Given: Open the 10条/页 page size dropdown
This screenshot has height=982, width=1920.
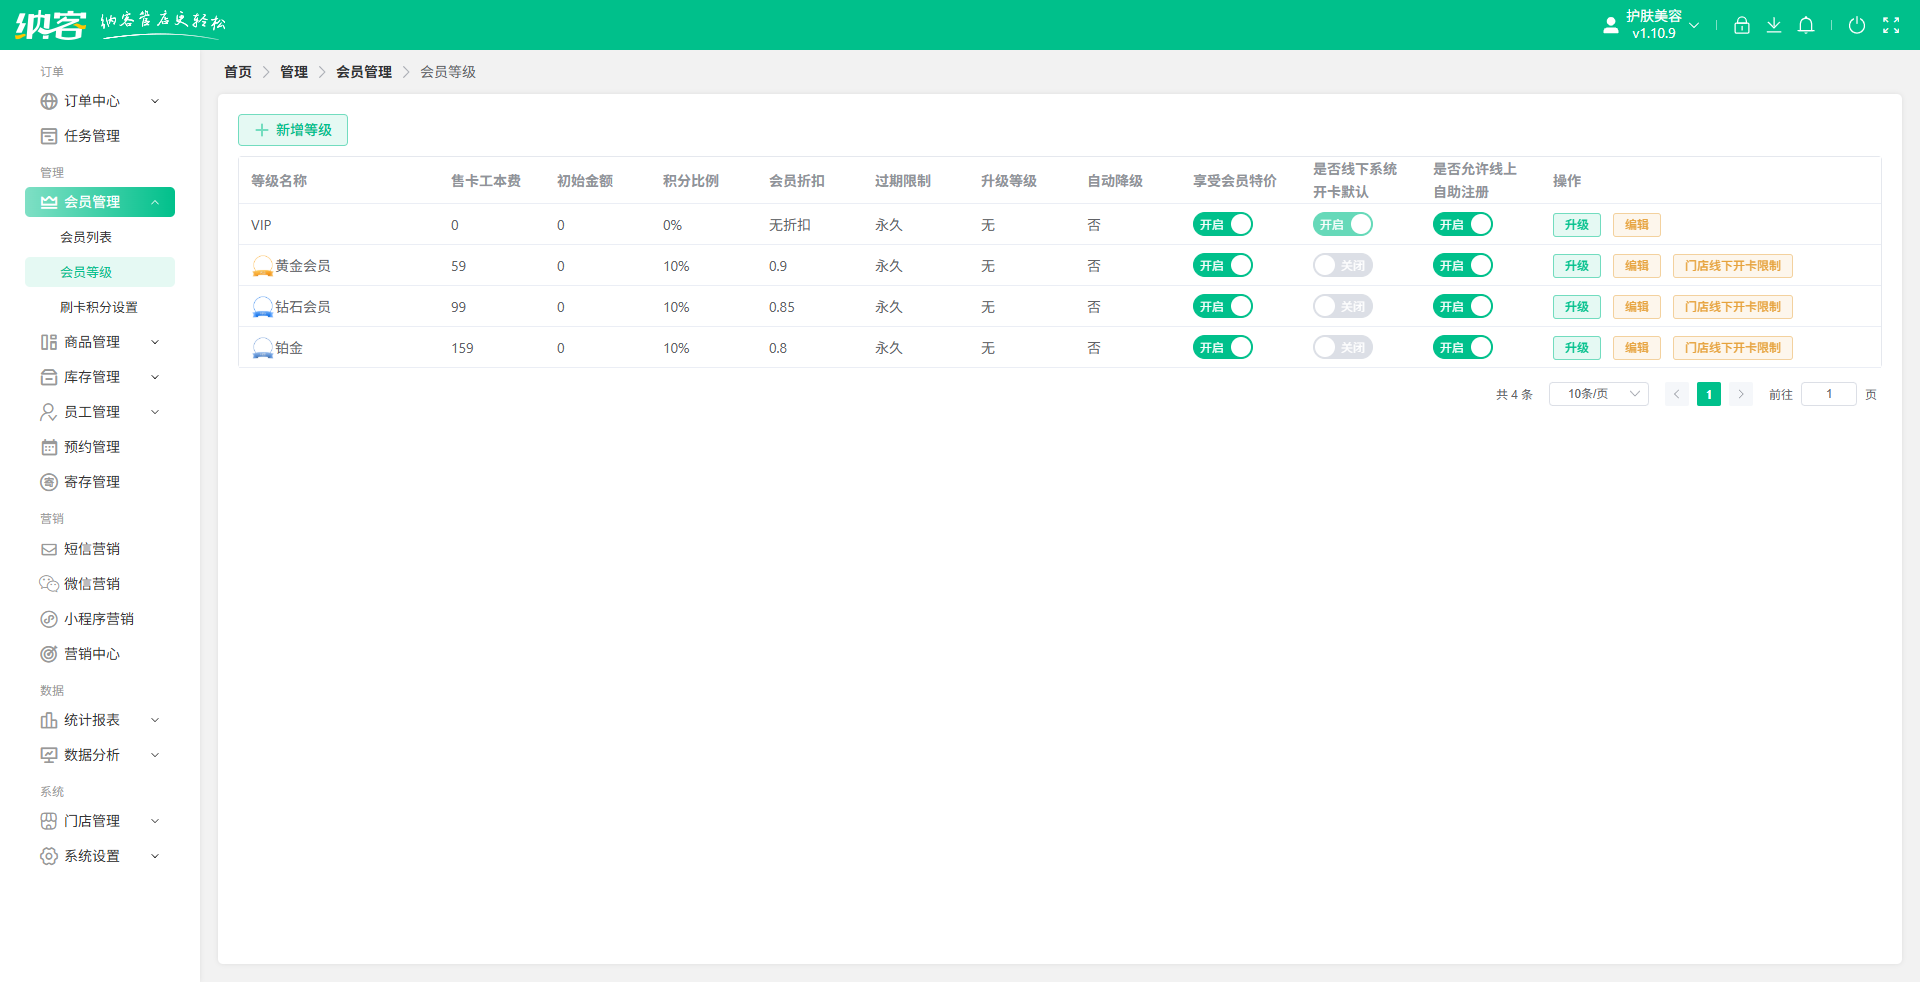Looking at the screenshot, I should pos(1598,394).
